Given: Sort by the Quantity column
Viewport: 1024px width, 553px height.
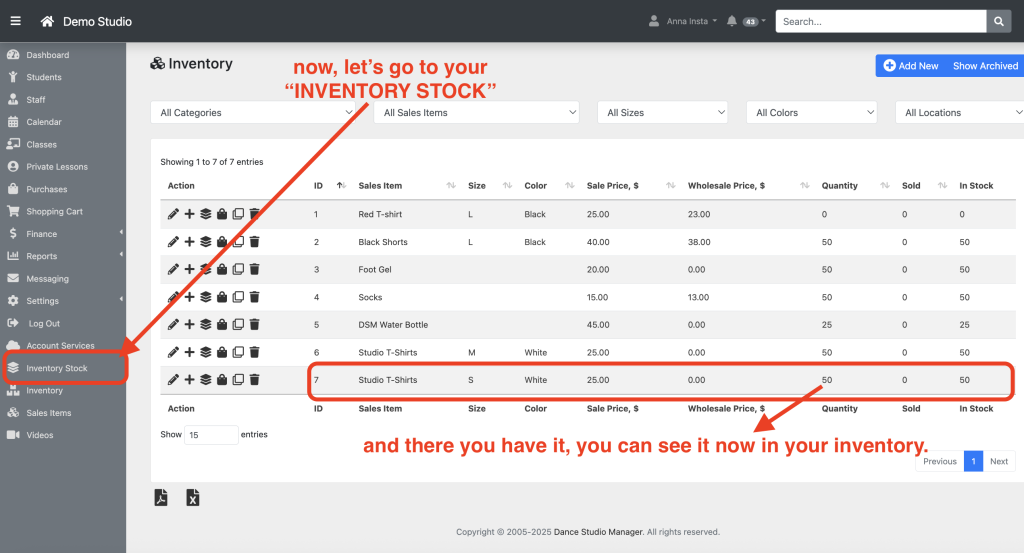Looking at the screenshot, I should pyautogui.click(x=855, y=185).
